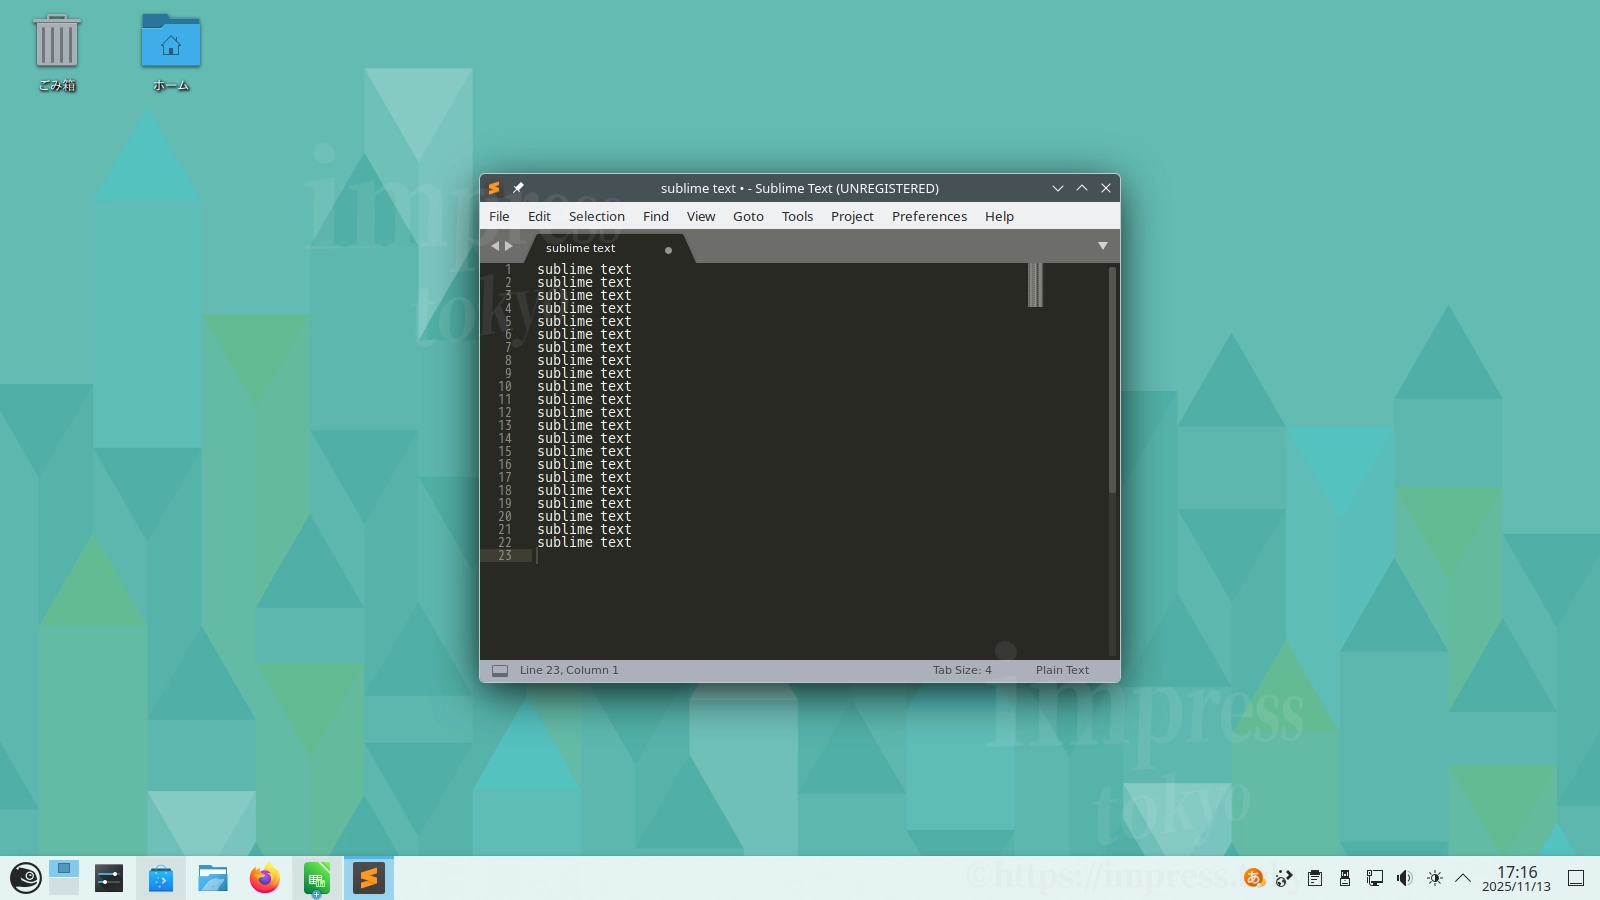Open the Dolphin file manager
The image size is (1600, 900).
(213, 878)
